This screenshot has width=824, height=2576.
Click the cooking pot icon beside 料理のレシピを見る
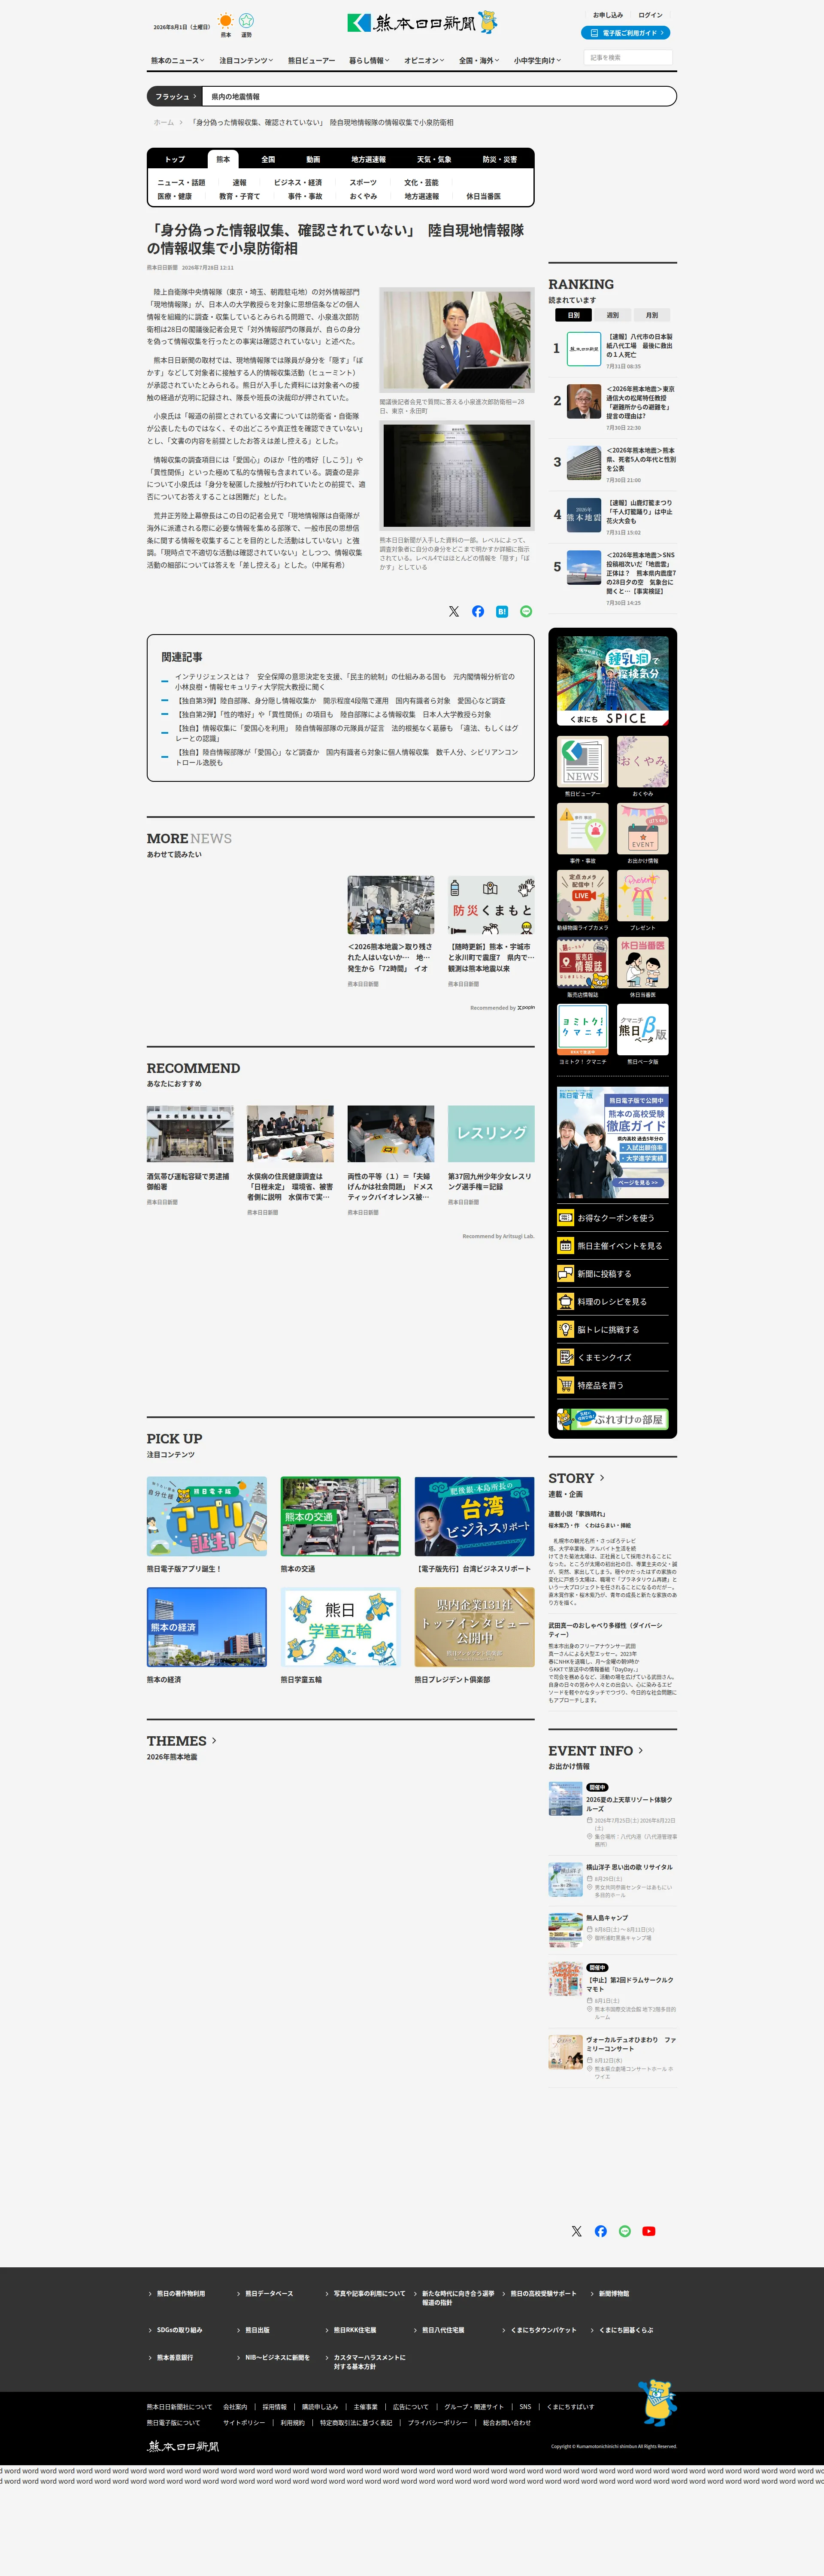pyautogui.click(x=566, y=1302)
